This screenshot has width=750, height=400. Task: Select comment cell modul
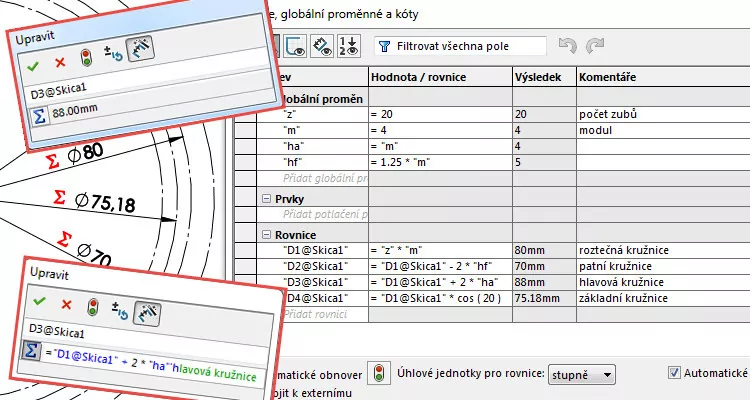(x=663, y=130)
